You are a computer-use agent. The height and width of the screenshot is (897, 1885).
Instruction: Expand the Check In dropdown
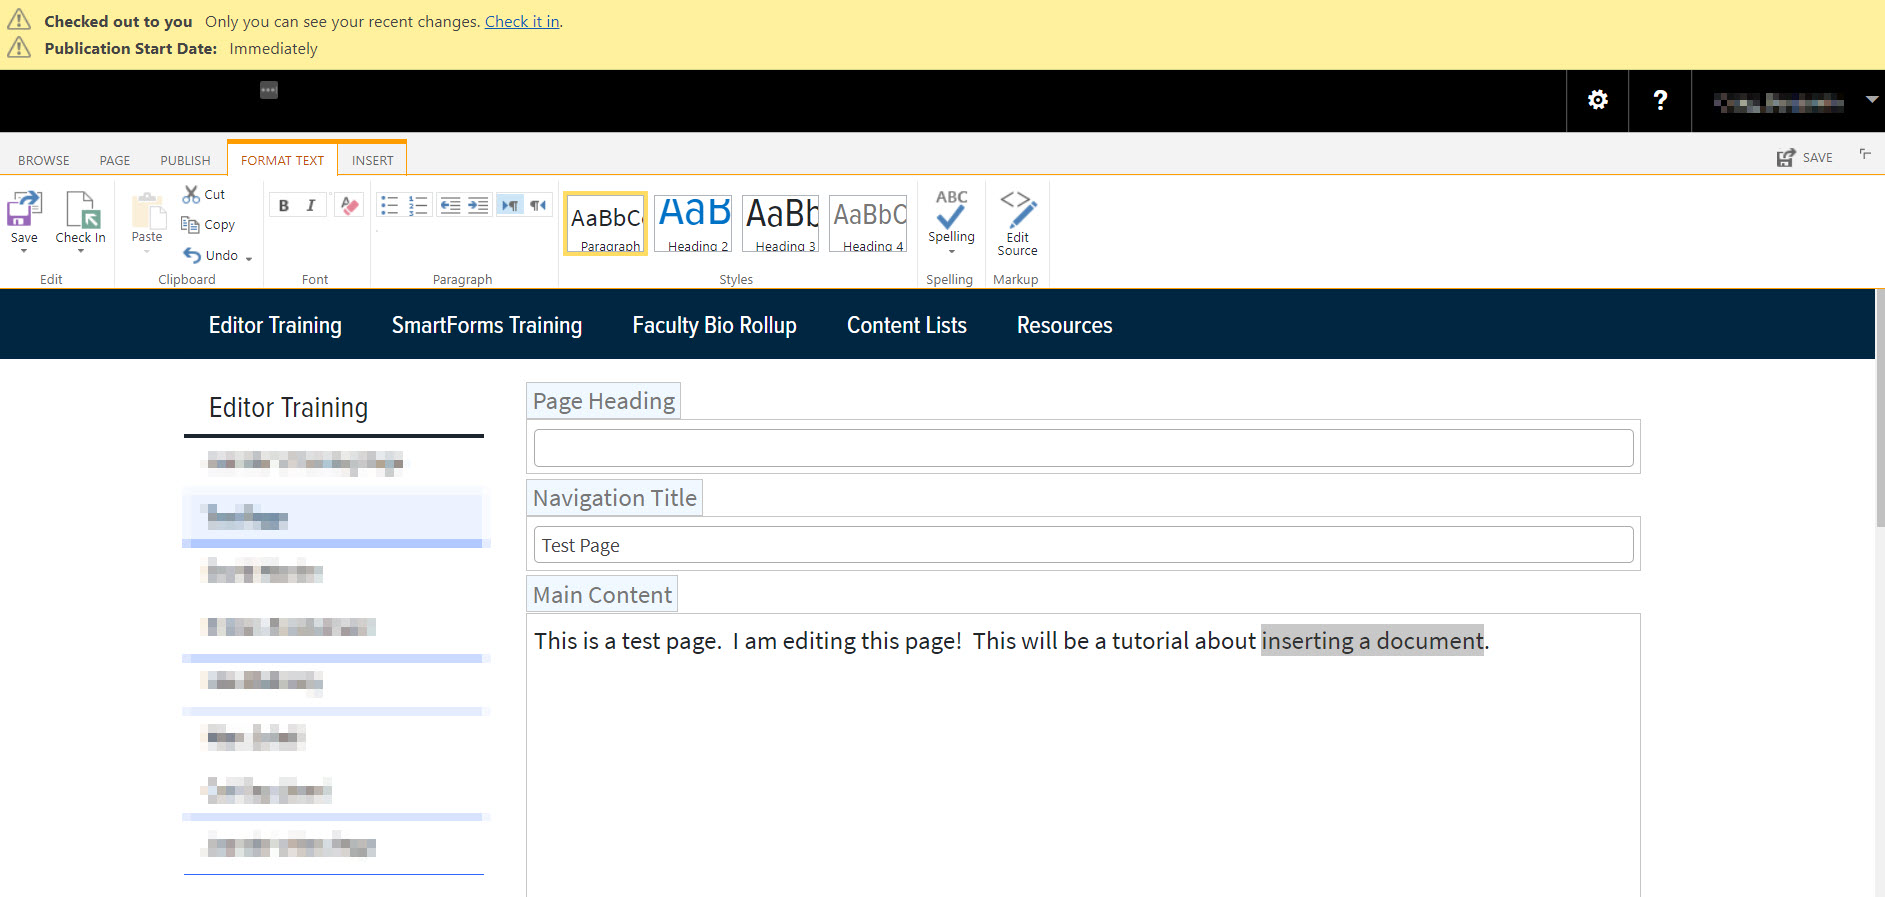(80, 251)
